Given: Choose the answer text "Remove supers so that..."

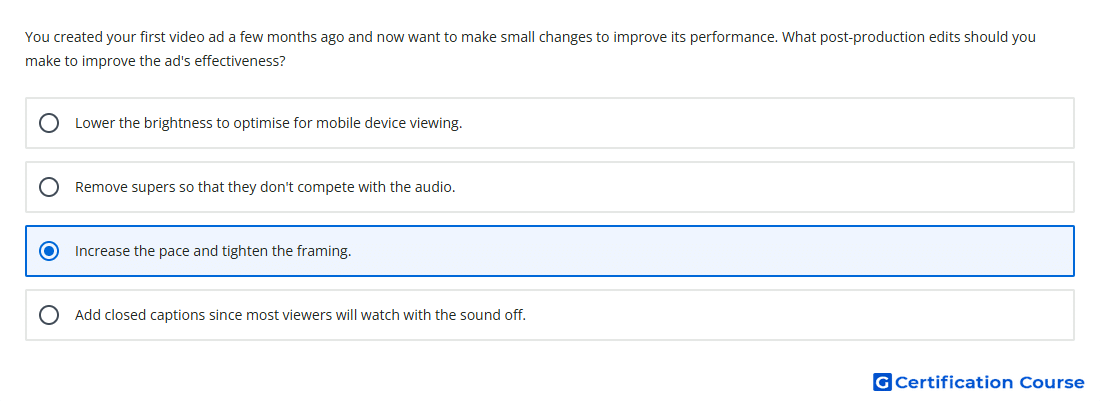Looking at the screenshot, I should coord(265,187).
